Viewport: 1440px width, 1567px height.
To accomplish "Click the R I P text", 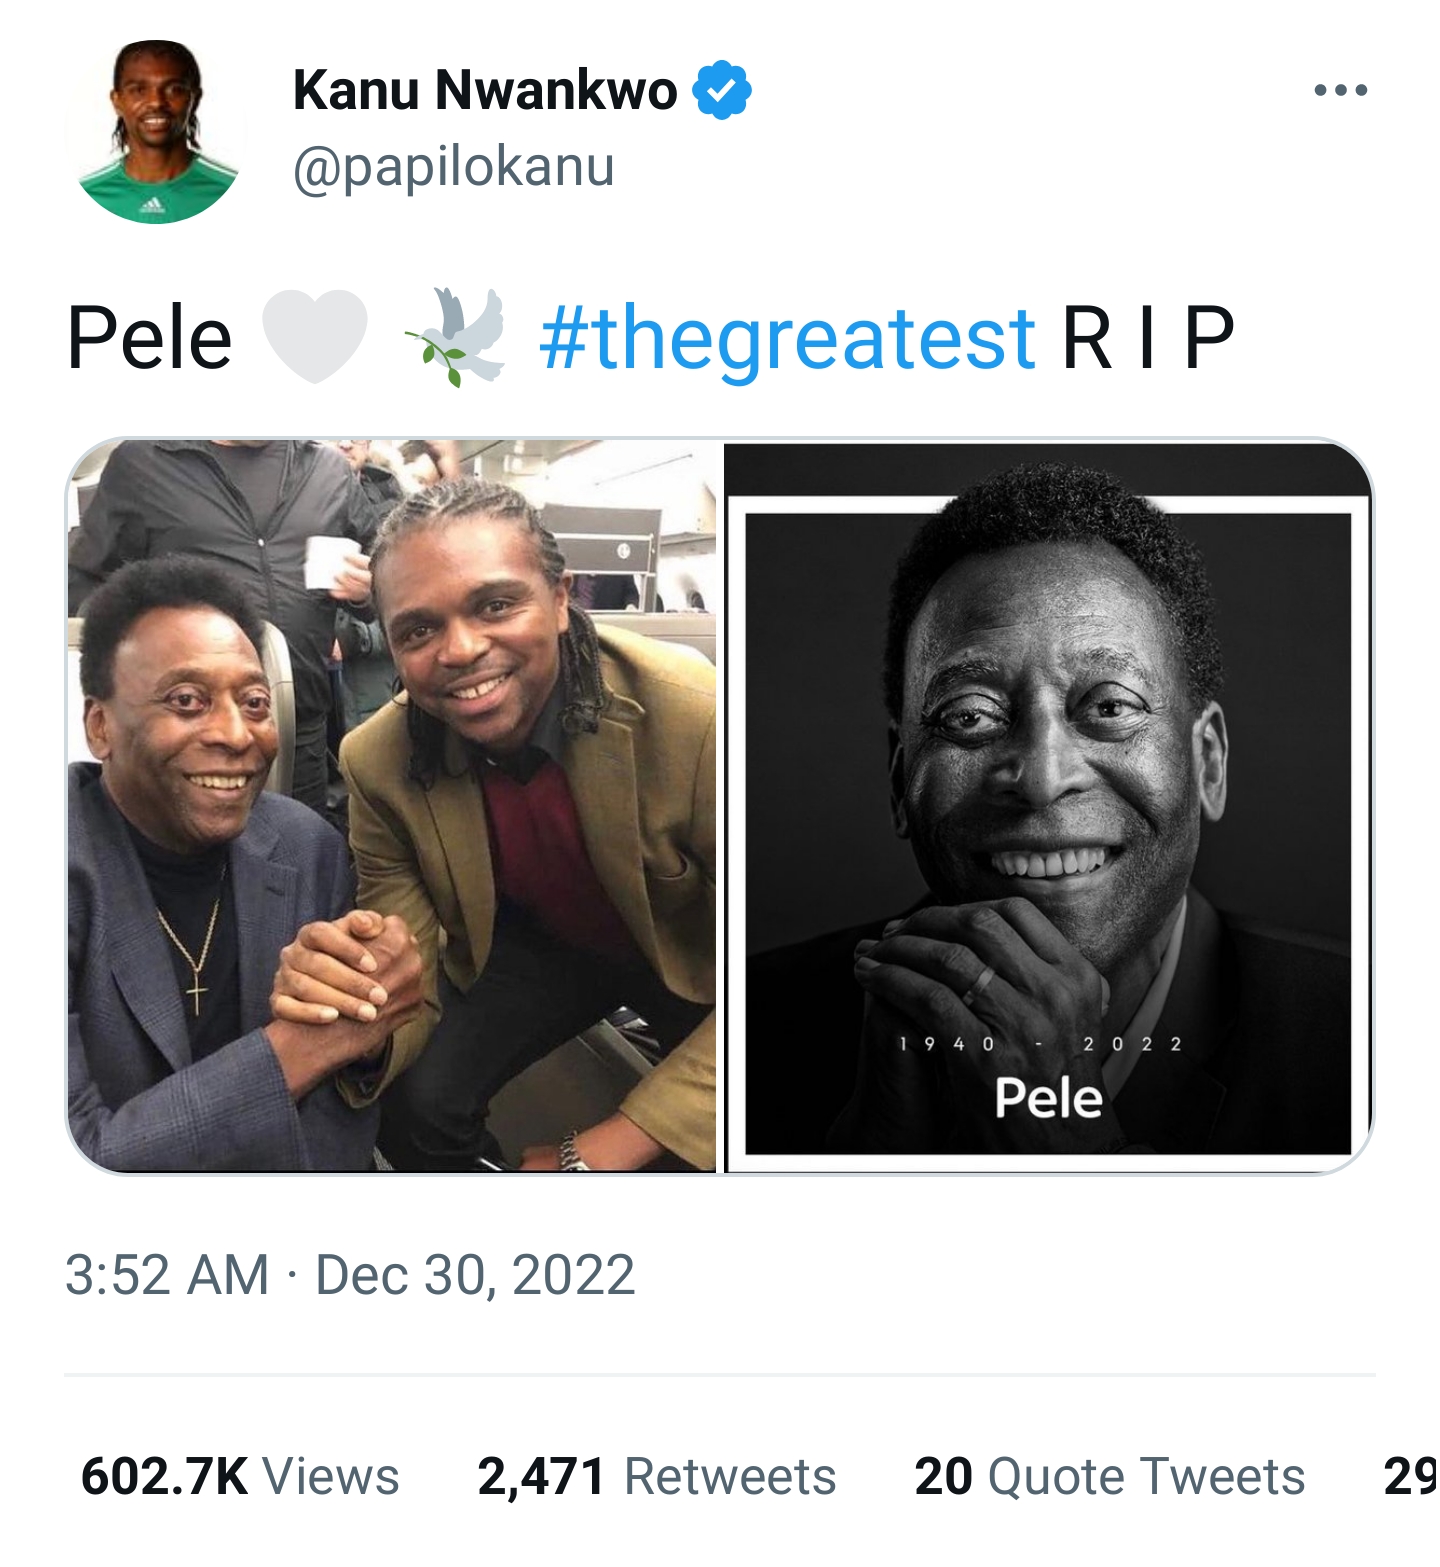I will 1147,338.
